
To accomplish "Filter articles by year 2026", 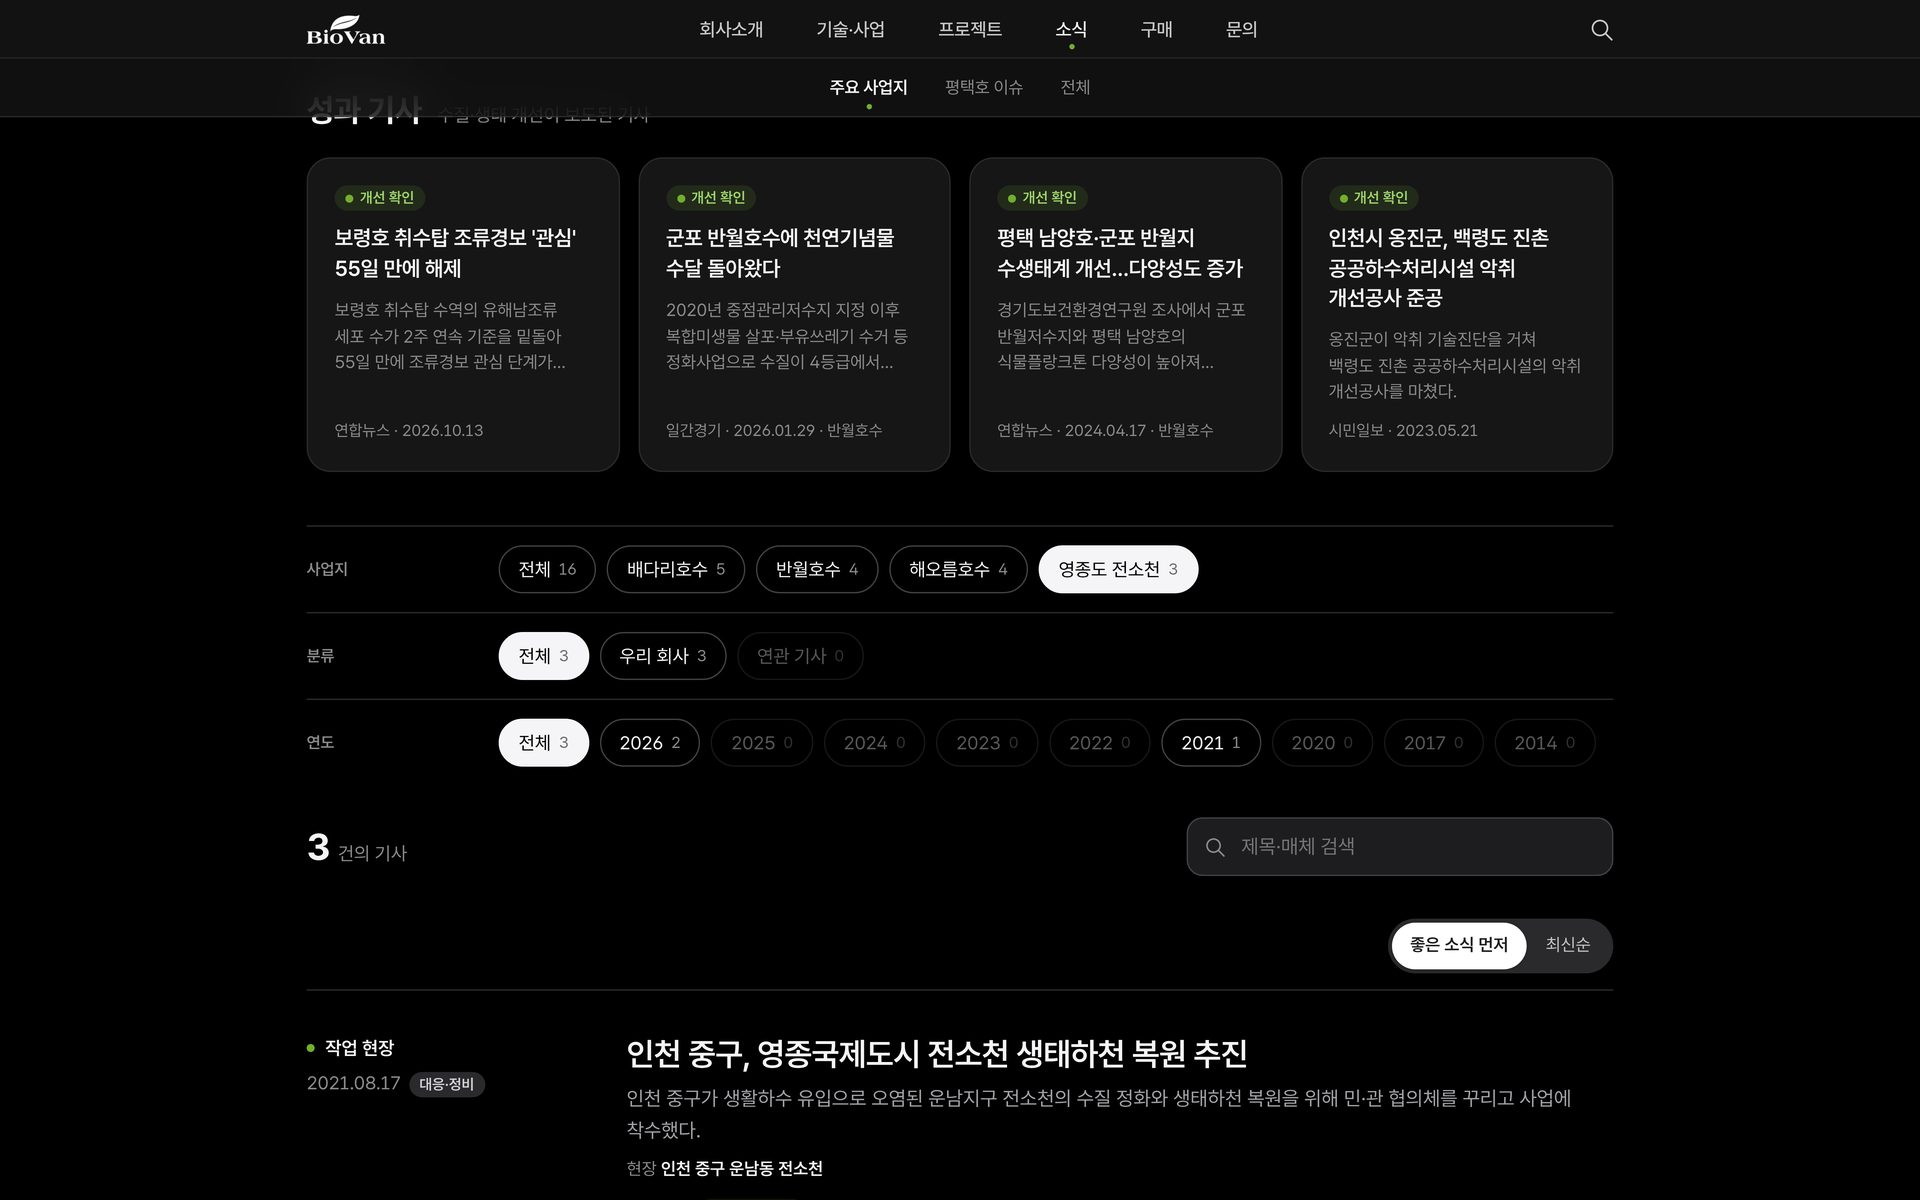I will [x=650, y=742].
